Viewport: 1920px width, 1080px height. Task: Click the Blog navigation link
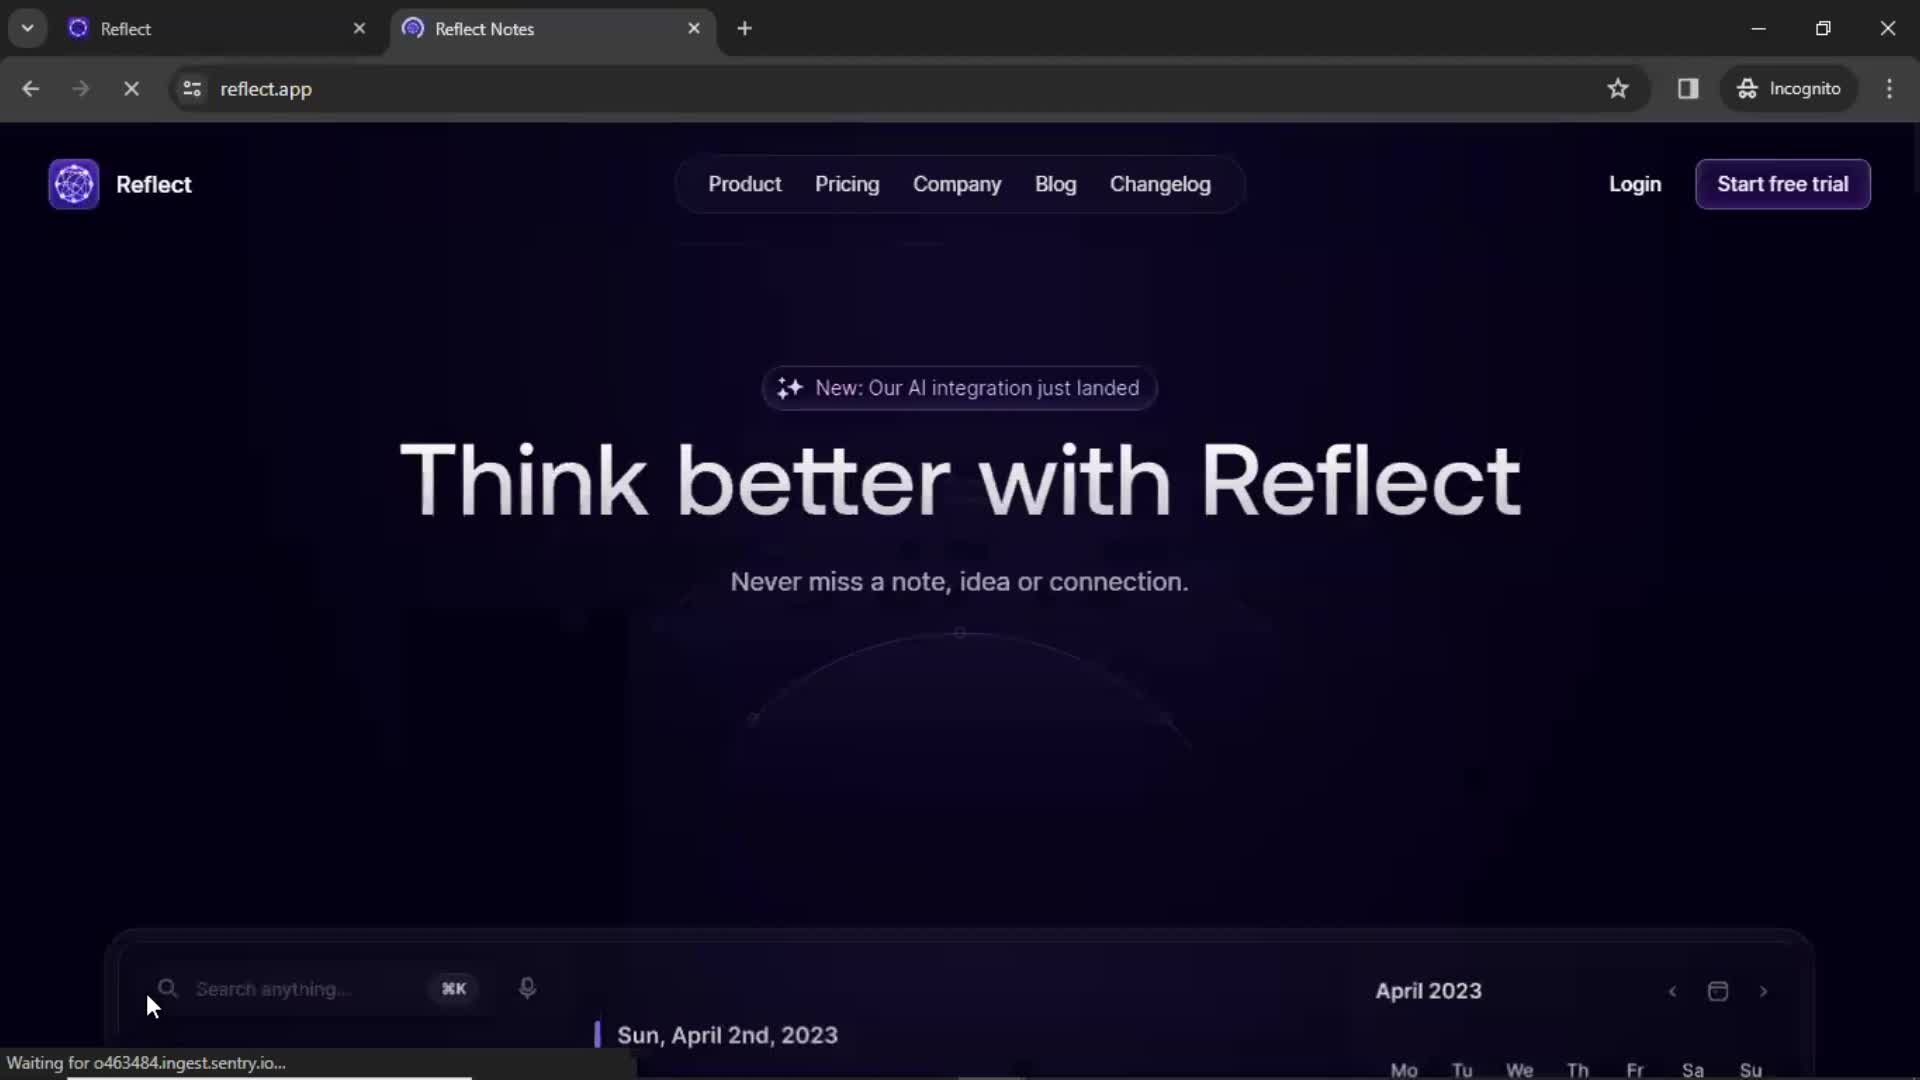[x=1055, y=183]
